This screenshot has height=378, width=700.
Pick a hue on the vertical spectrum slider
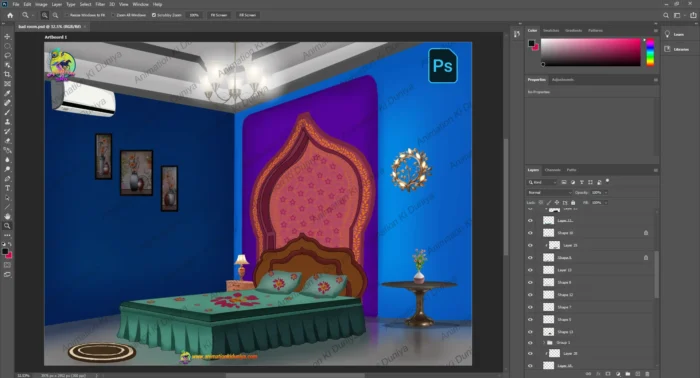(x=650, y=52)
